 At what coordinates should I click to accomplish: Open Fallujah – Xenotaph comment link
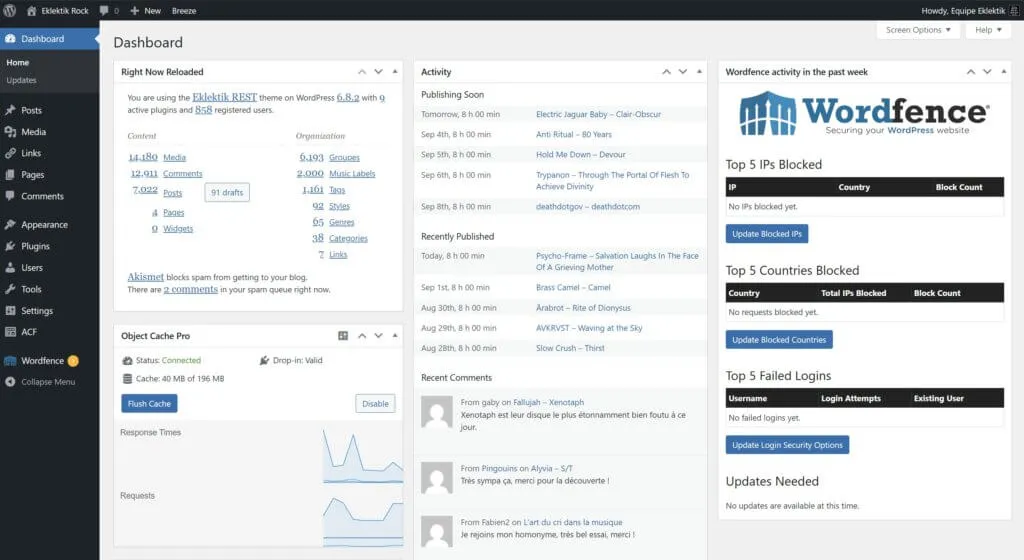[x=549, y=402]
